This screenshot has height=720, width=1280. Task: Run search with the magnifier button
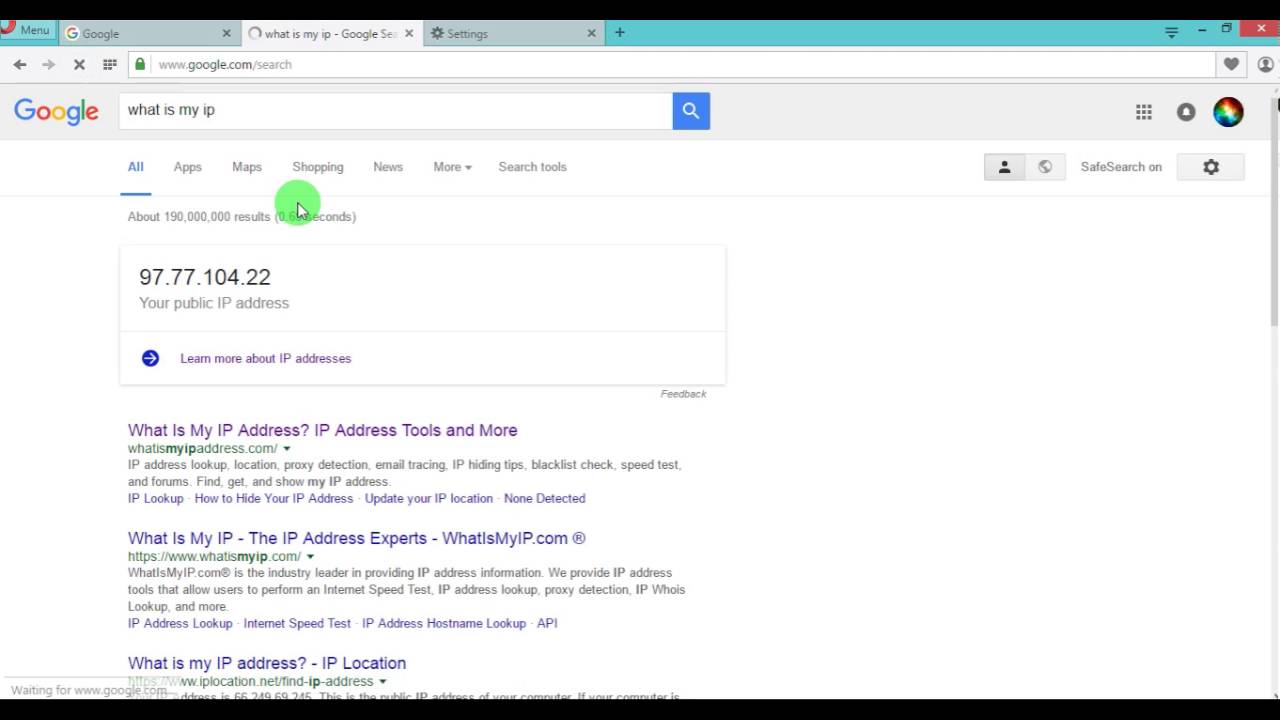pos(691,111)
